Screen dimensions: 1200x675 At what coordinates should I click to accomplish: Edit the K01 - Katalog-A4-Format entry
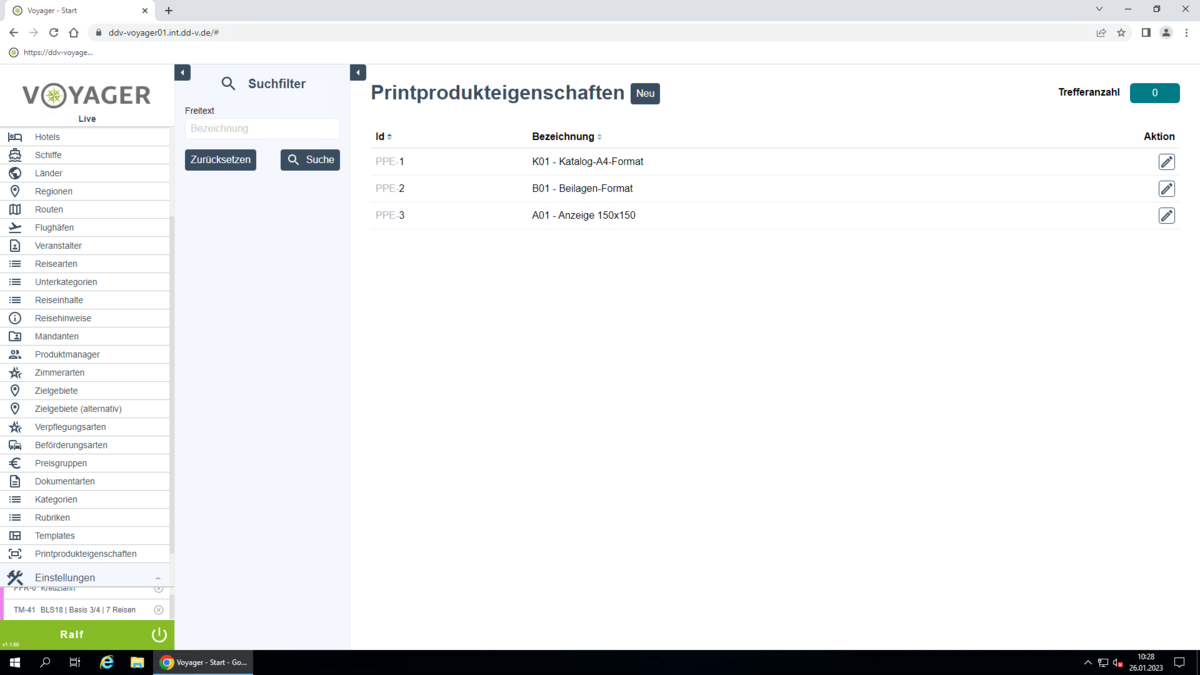tap(1166, 162)
